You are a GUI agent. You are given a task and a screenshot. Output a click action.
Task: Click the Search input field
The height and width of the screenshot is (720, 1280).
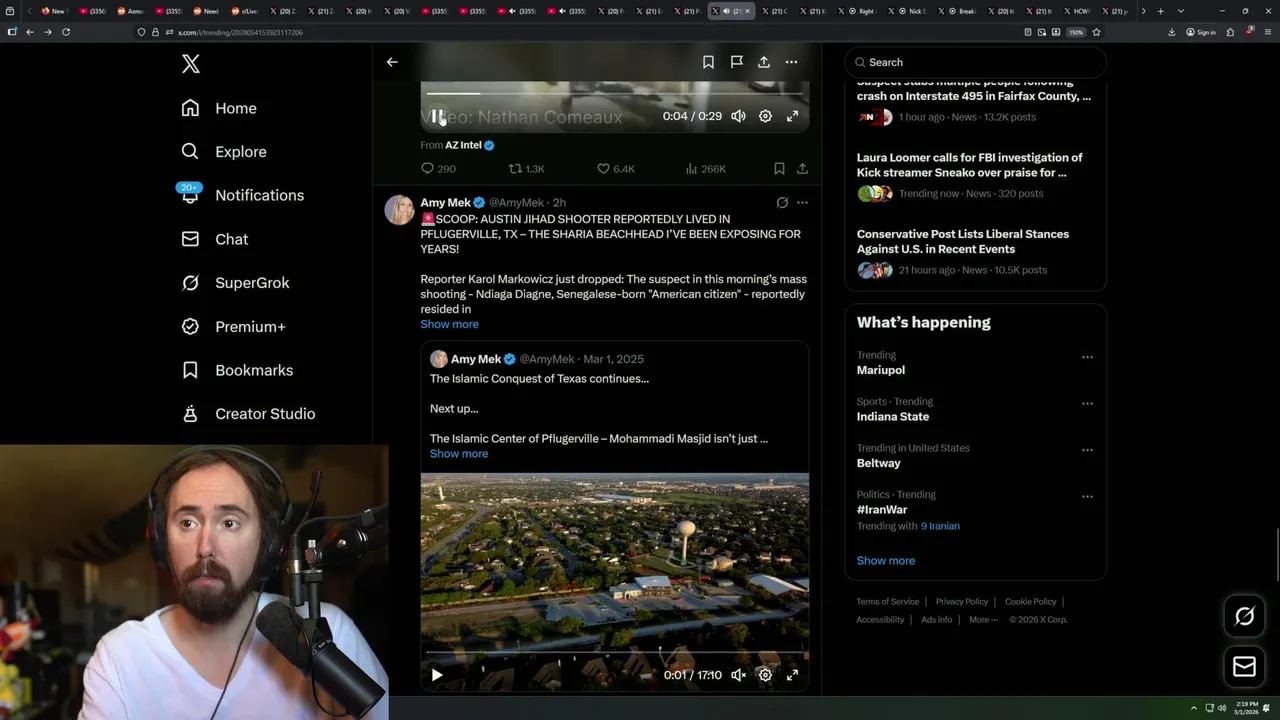[975, 62]
